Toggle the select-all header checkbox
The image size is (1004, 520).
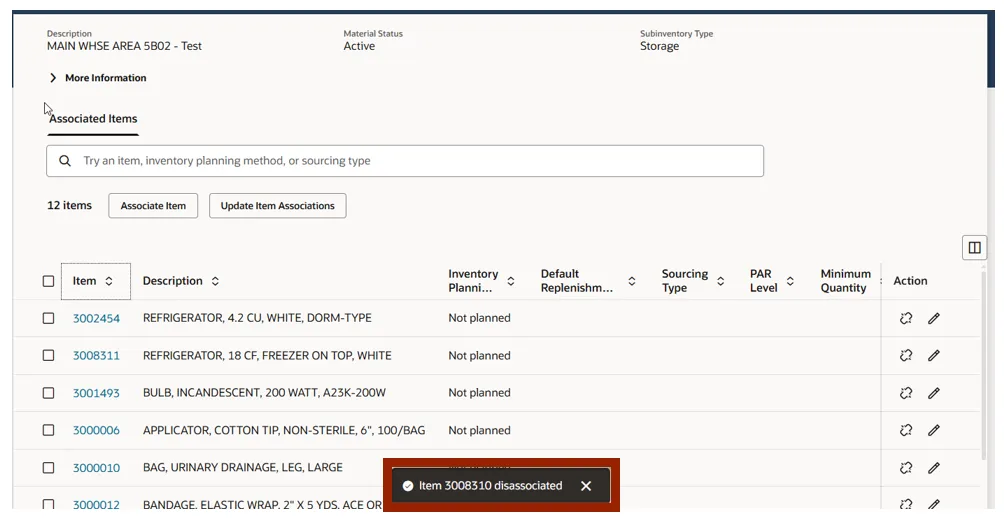tap(48, 281)
